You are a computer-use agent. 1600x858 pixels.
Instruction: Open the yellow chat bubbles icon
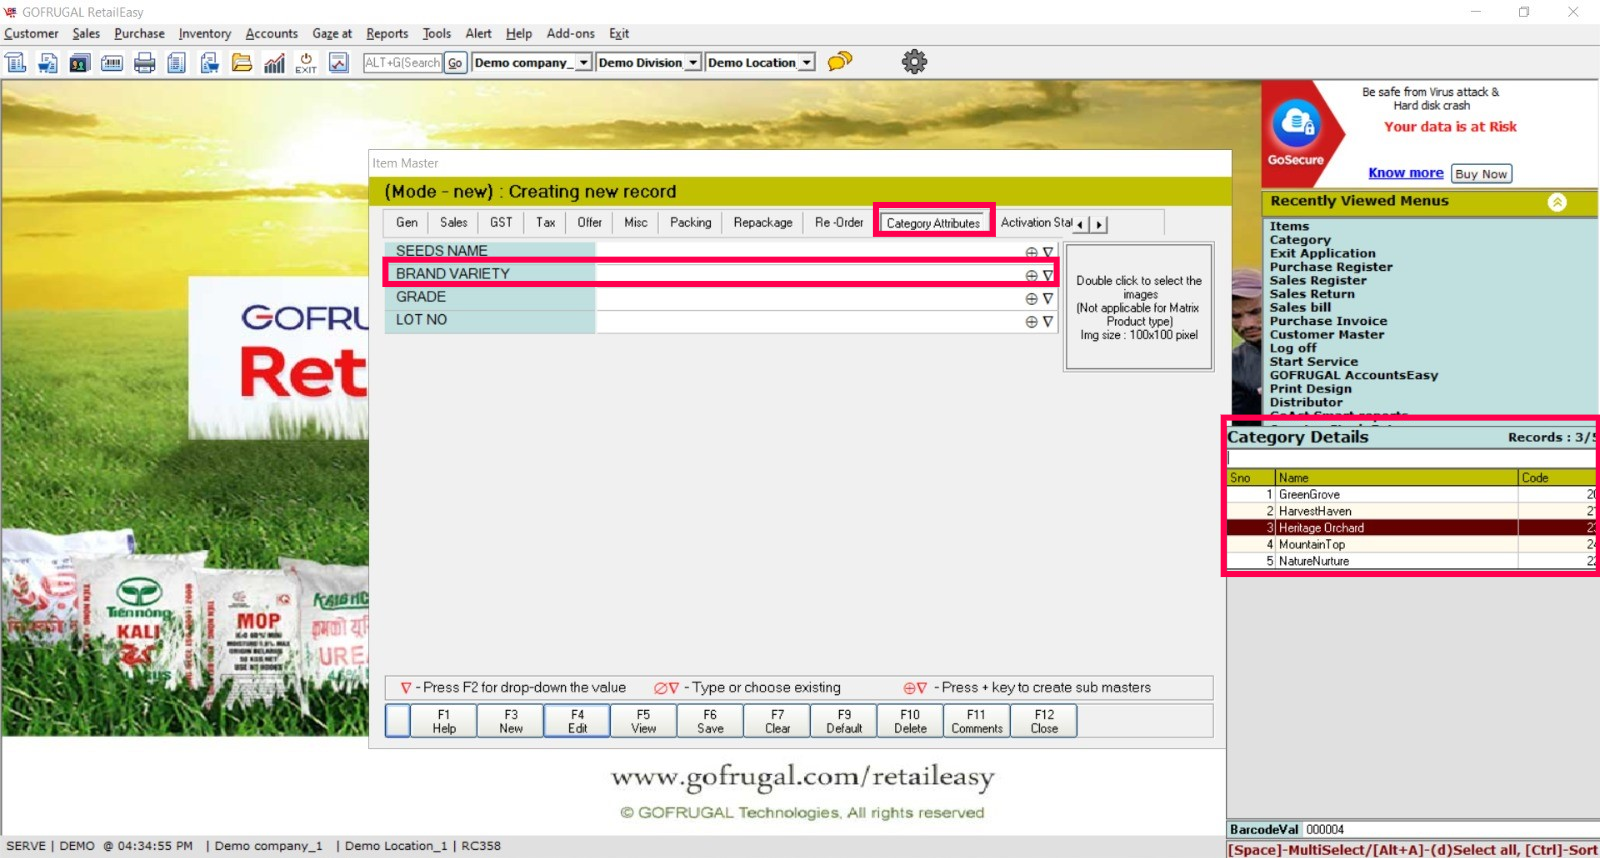[x=840, y=61]
